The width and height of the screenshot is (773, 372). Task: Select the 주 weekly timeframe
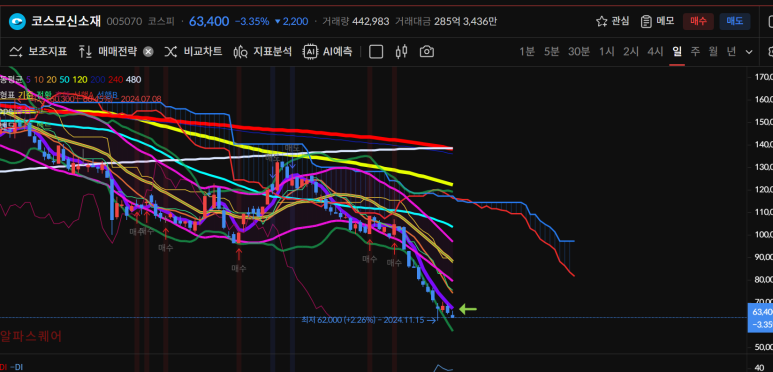(695, 51)
